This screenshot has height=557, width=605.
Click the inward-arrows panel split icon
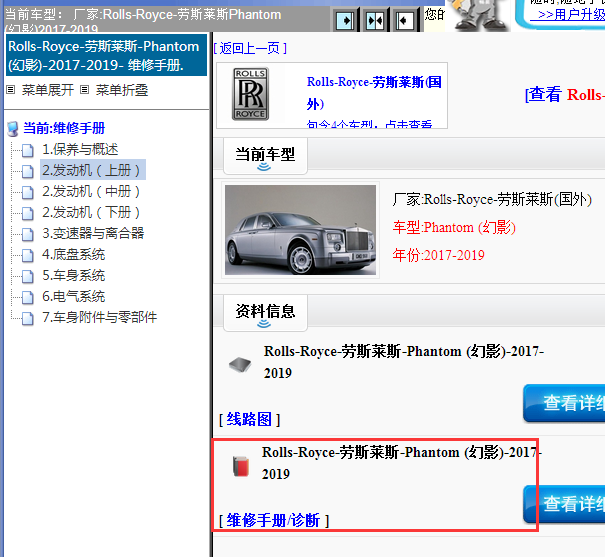375,20
